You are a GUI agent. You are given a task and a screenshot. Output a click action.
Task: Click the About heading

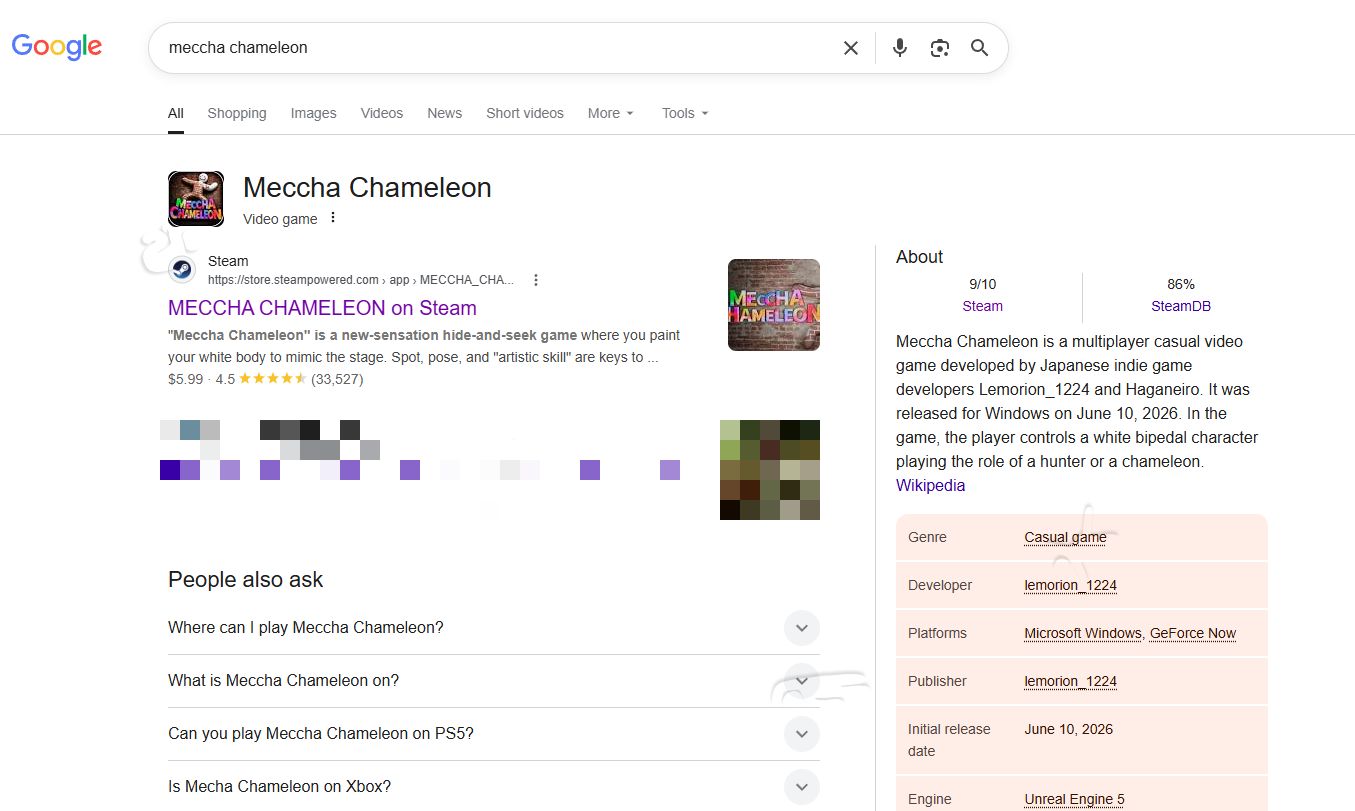point(920,257)
